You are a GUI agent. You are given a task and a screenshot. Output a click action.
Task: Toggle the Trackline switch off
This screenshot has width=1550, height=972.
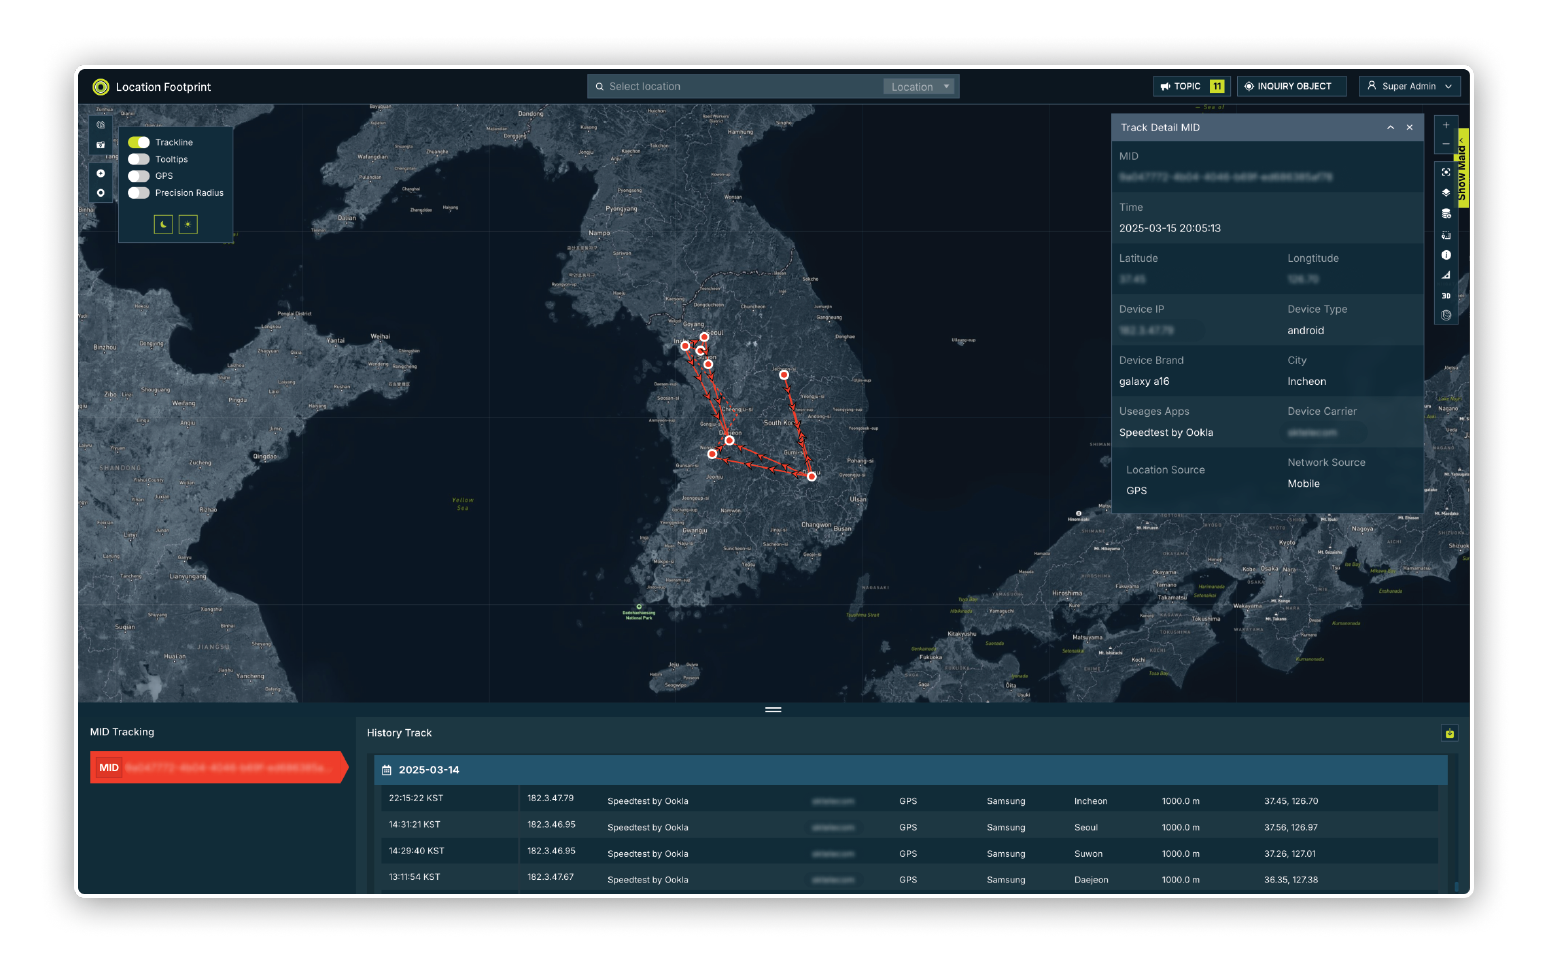pyautogui.click(x=139, y=142)
